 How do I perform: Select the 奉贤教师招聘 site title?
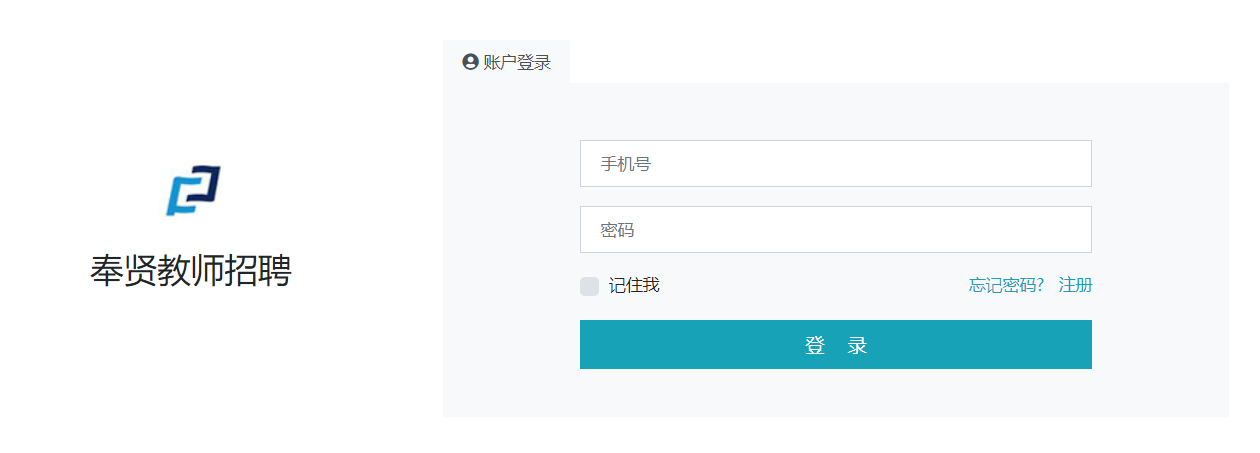(x=191, y=271)
